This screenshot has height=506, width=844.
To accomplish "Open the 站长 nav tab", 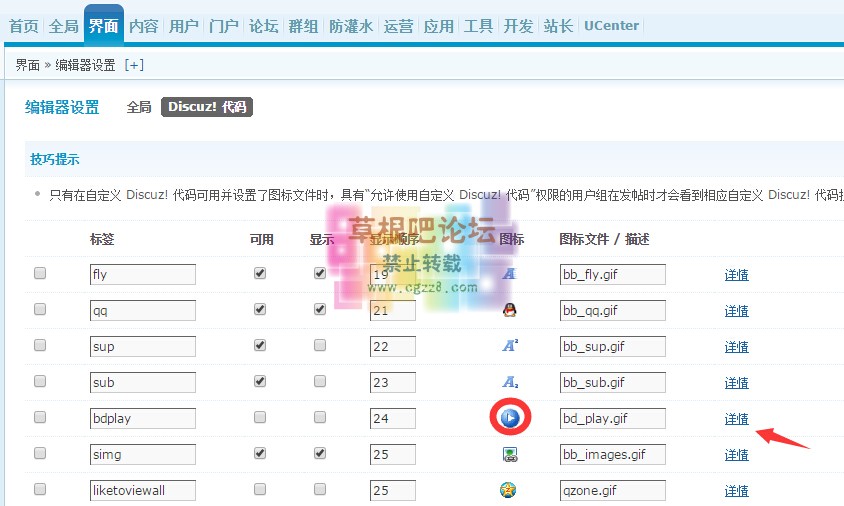I will [x=558, y=26].
